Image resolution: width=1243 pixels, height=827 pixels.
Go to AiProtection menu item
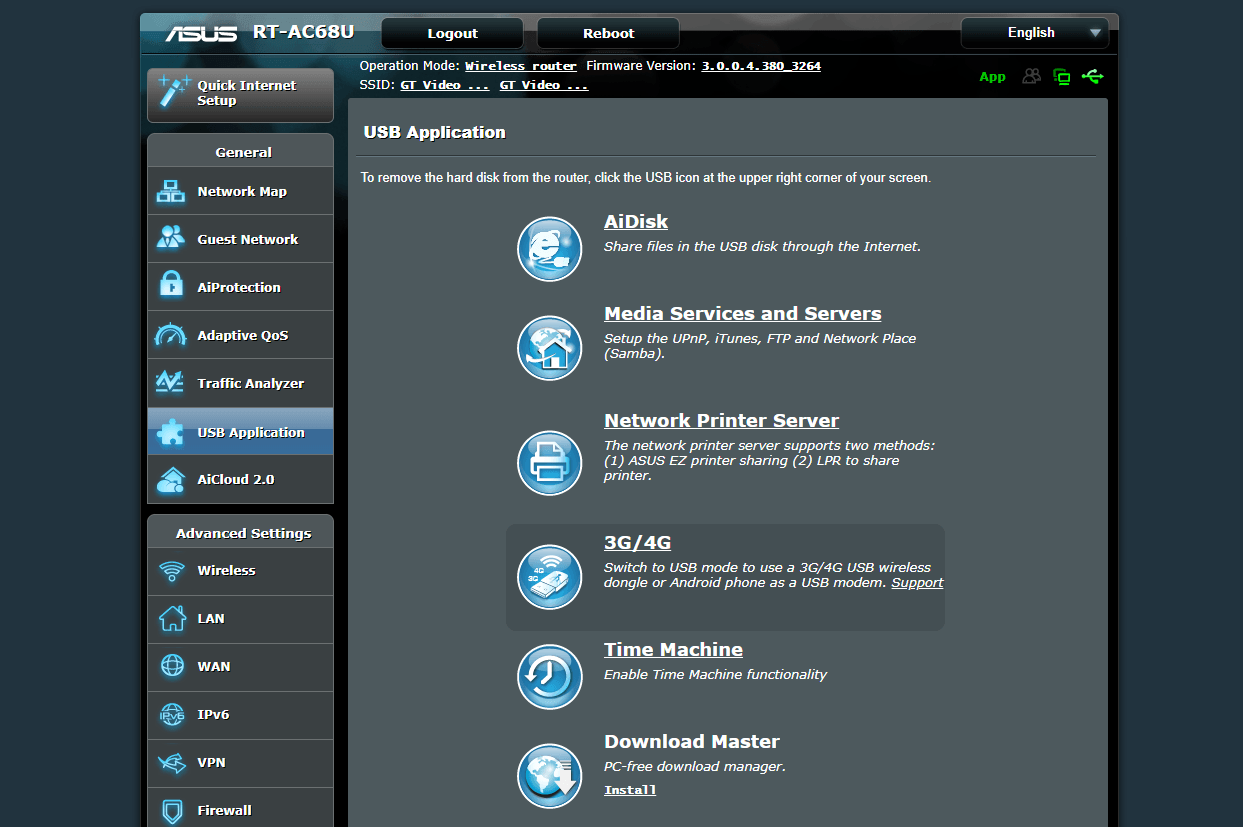click(x=240, y=287)
